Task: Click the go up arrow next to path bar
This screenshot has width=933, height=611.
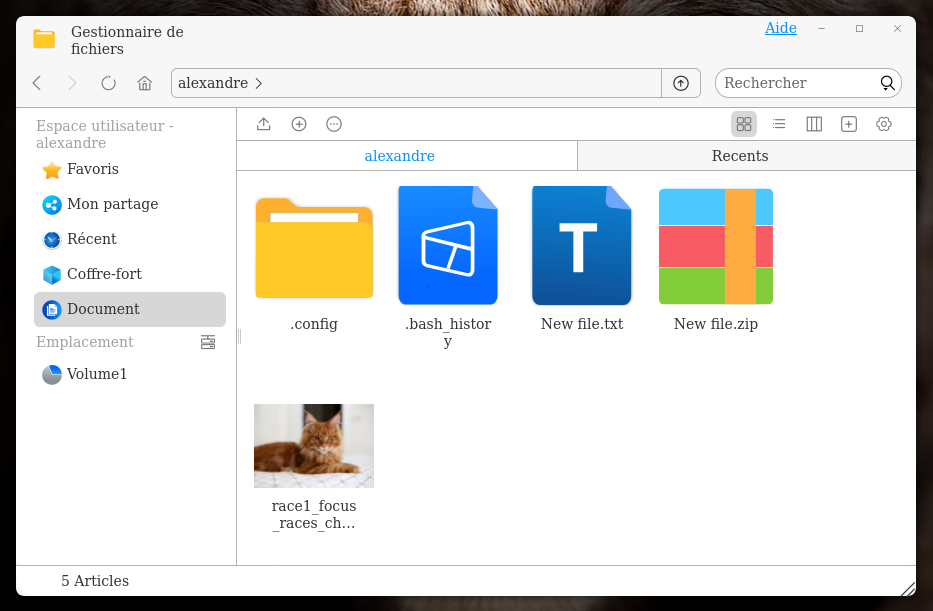Action: pos(681,83)
